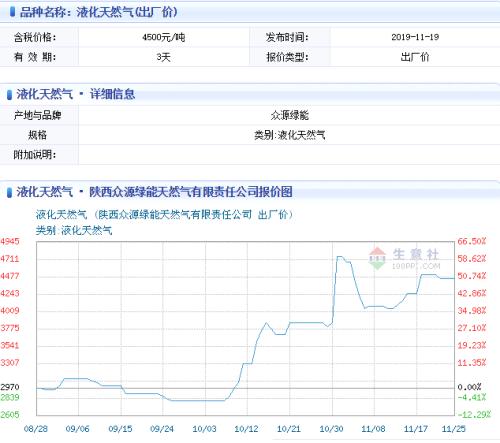This screenshot has width=500, height=443.
Task: Click the baseline y-axis value 2970
Action: tap(10, 387)
